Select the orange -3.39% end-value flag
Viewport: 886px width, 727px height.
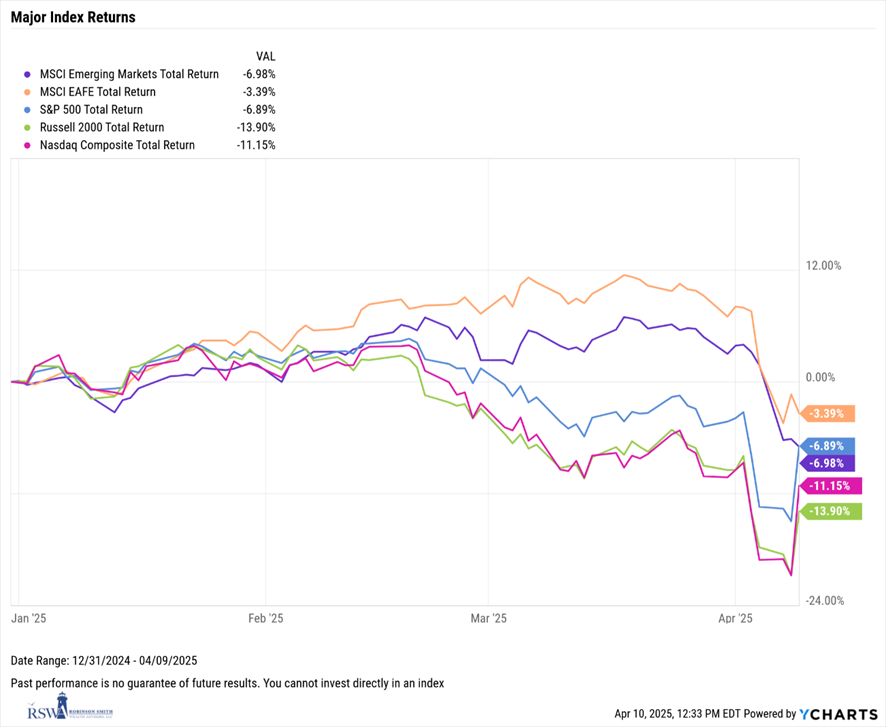pyautogui.click(x=829, y=412)
